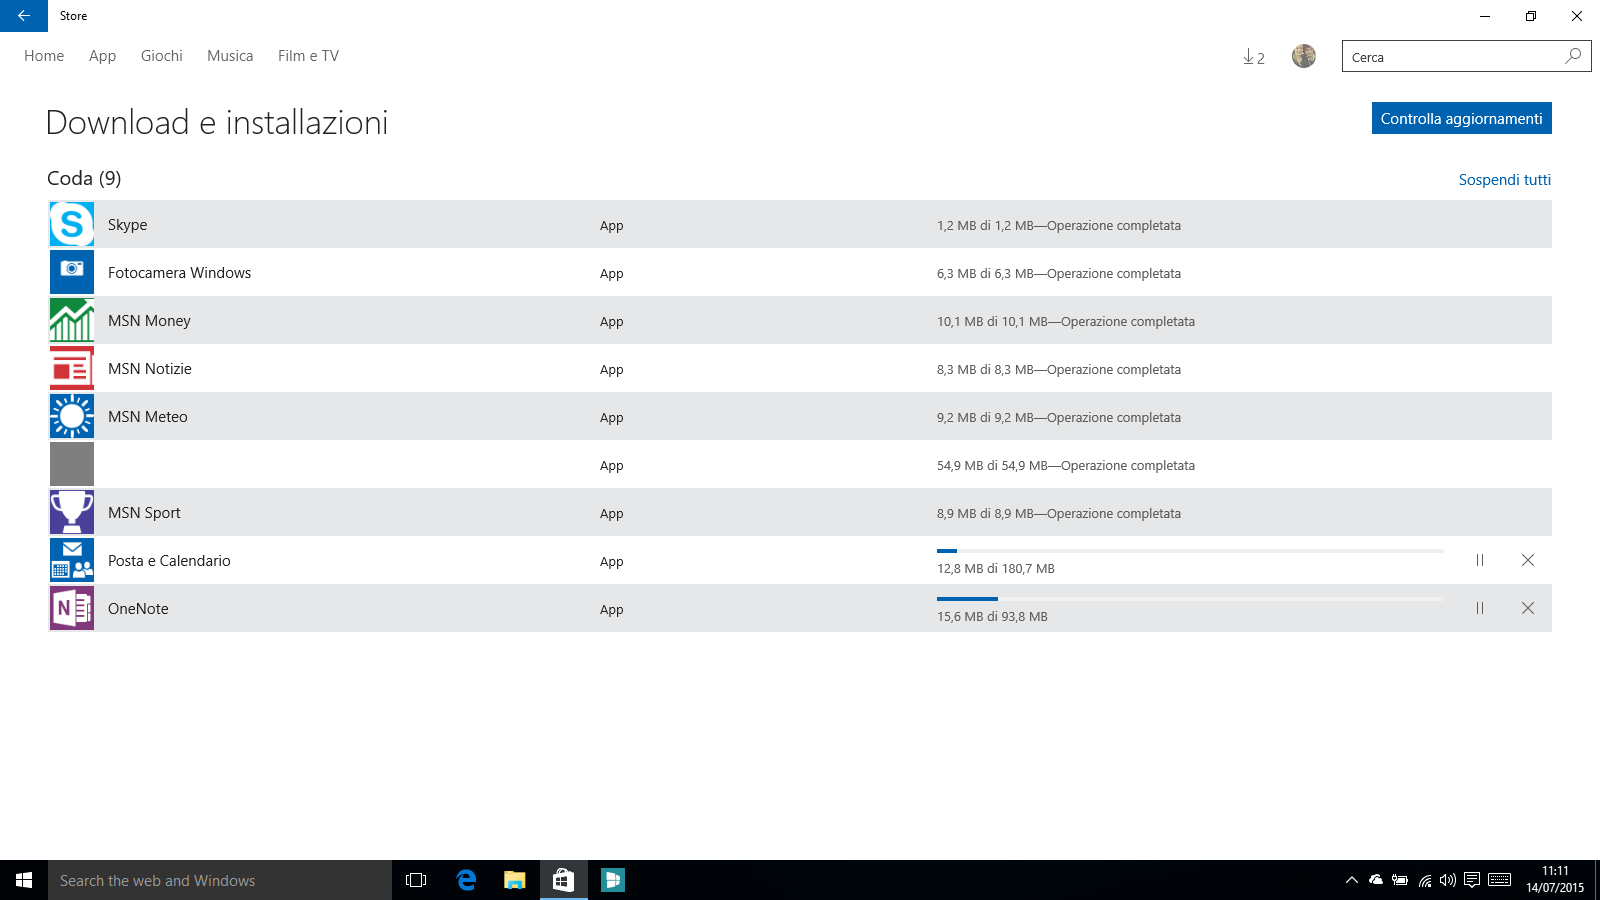Click the MSN Money chart icon
Viewport: 1600px width, 900px height.
point(72,320)
